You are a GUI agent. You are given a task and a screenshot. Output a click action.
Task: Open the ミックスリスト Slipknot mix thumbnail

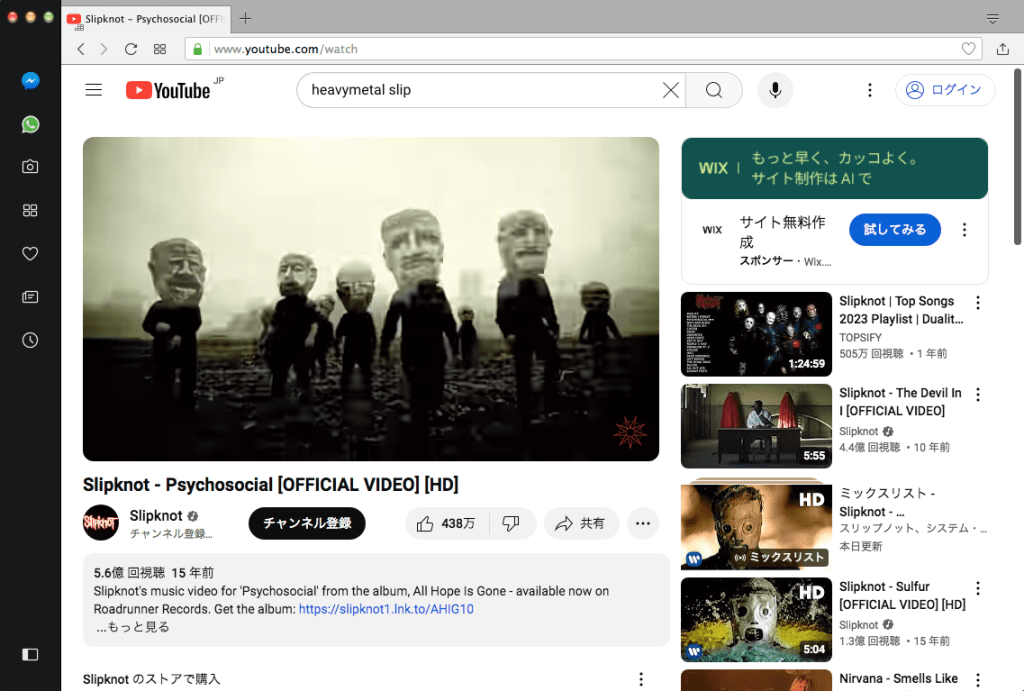[x=756, y=526]
